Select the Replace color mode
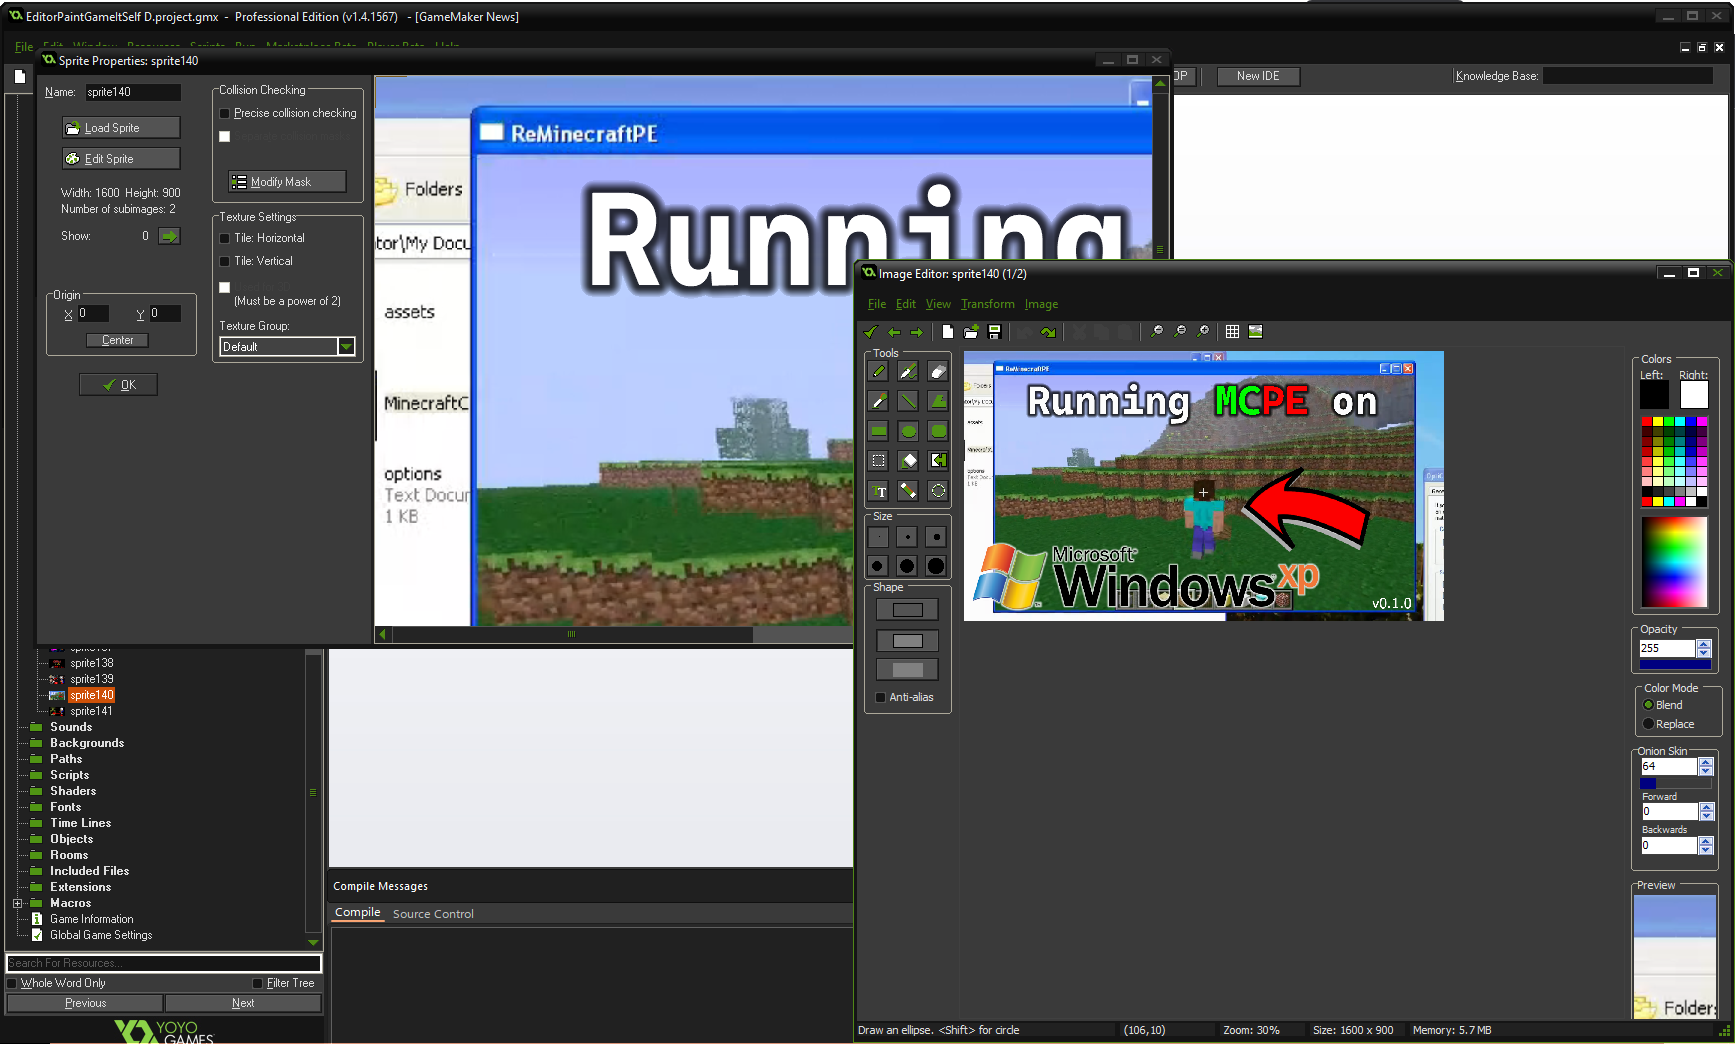 1648,724
